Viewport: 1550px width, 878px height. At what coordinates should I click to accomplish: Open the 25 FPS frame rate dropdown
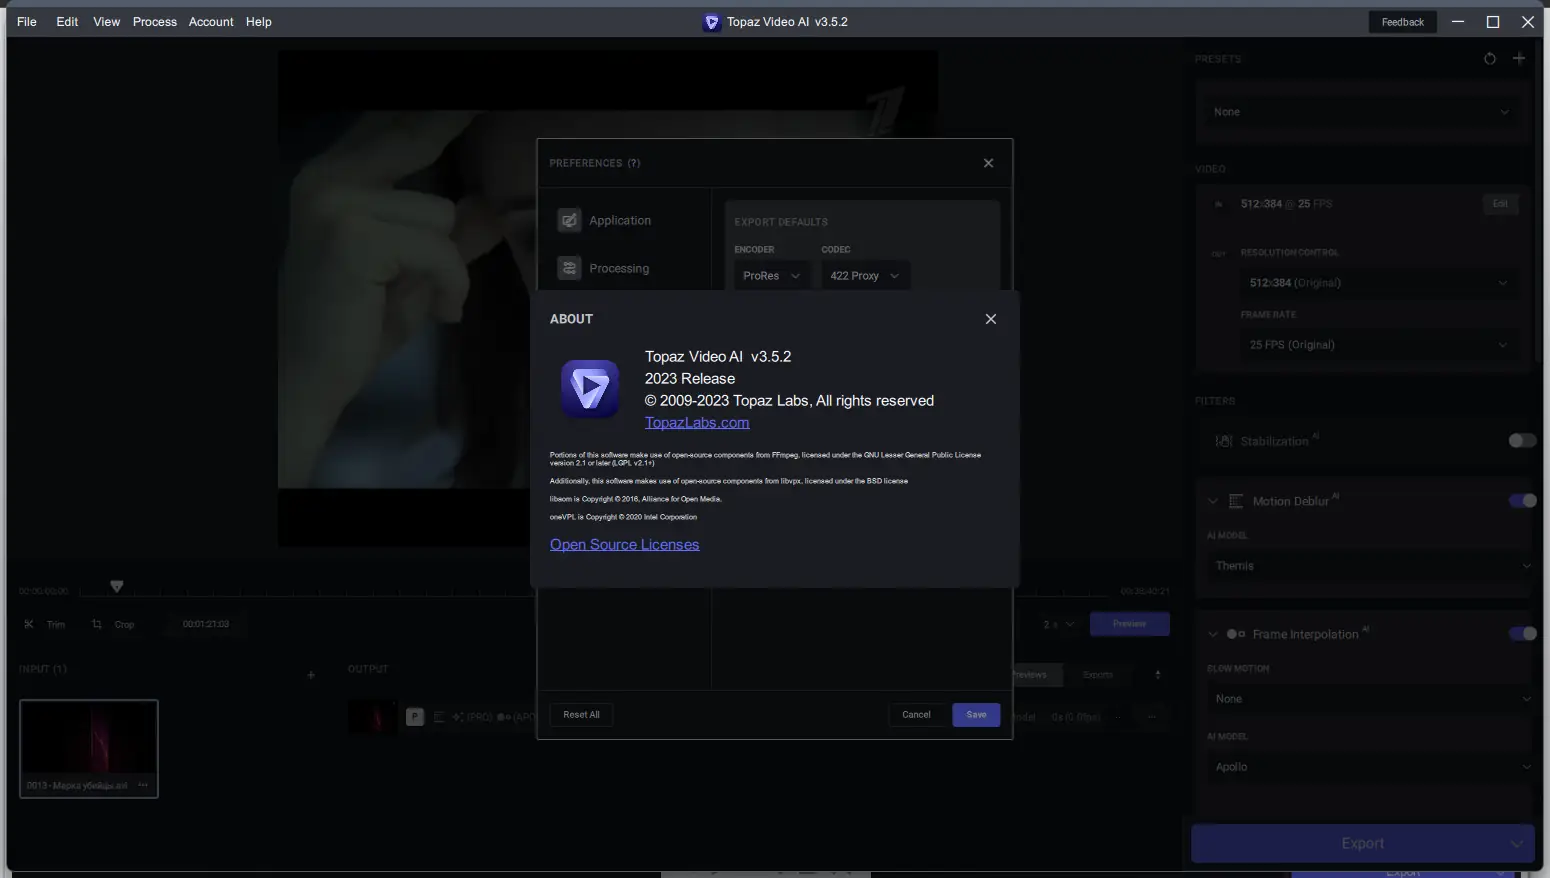click(x=1378, y=345)
